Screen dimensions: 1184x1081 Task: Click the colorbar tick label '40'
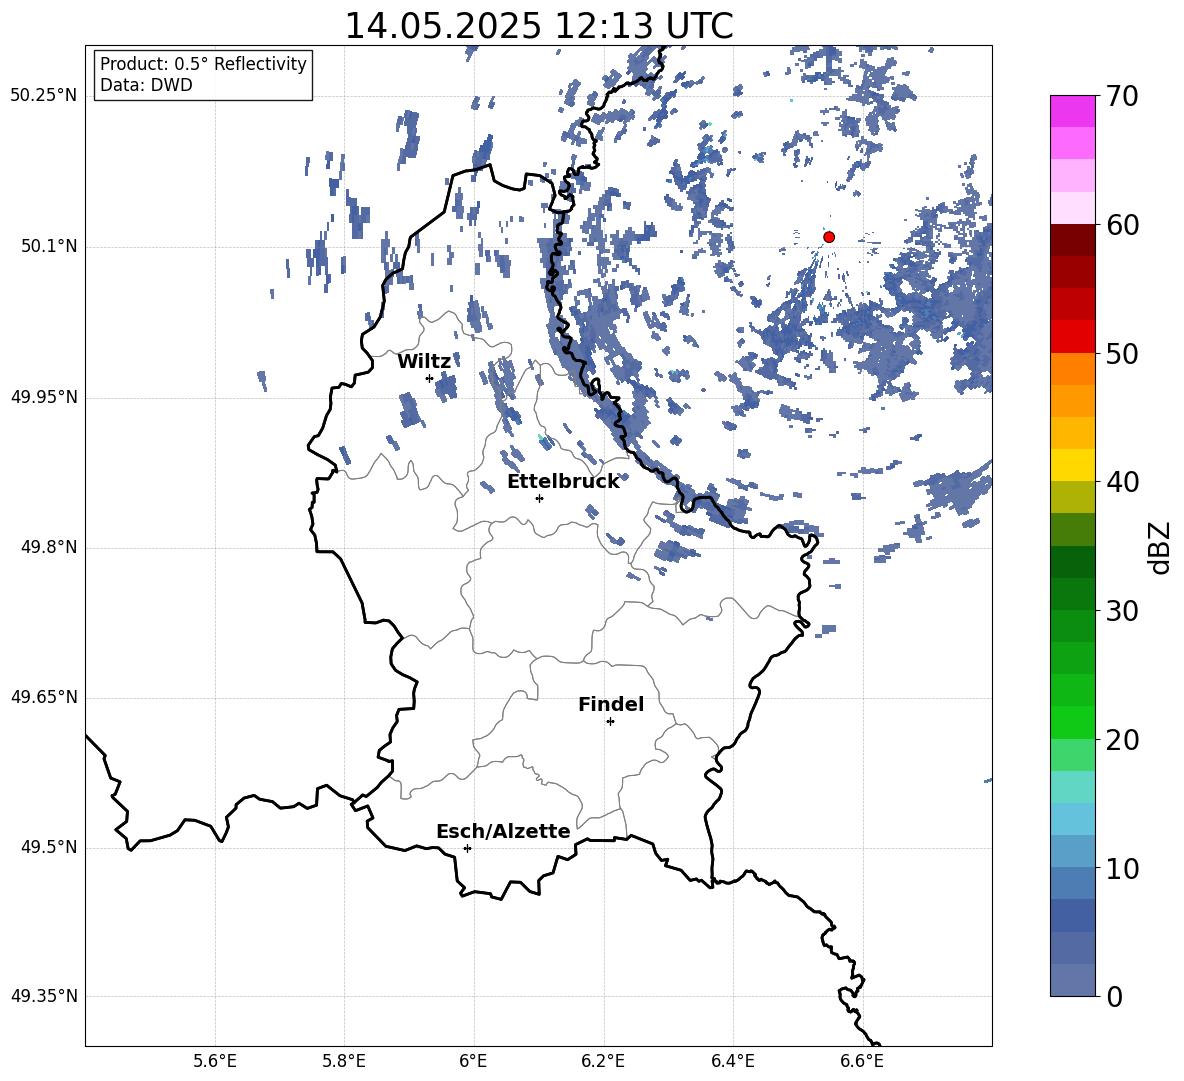tap(1122, 482)
